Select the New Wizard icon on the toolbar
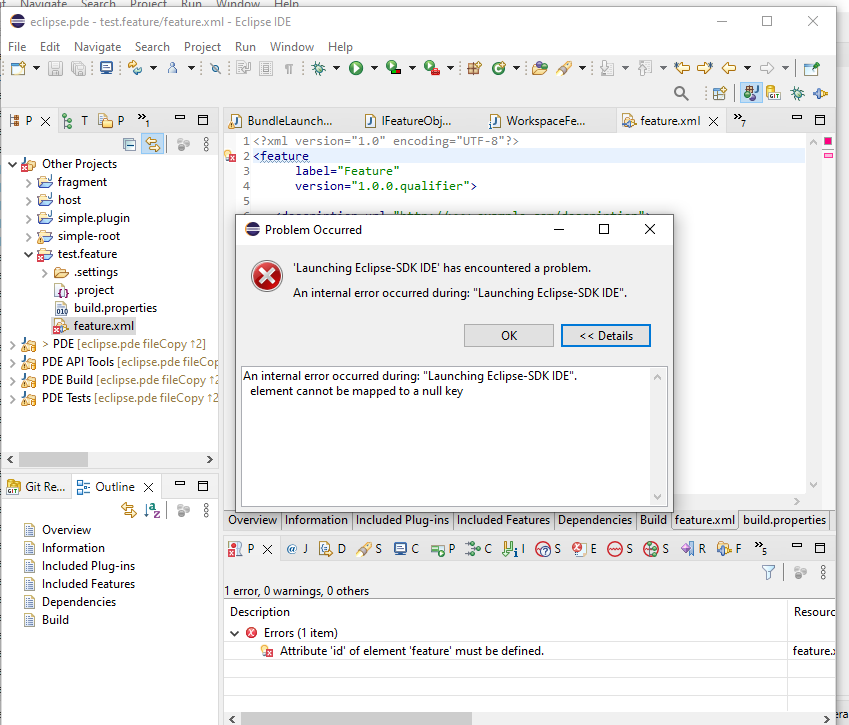This screenshot has height=725, width=849. click(x=17, y=68)
